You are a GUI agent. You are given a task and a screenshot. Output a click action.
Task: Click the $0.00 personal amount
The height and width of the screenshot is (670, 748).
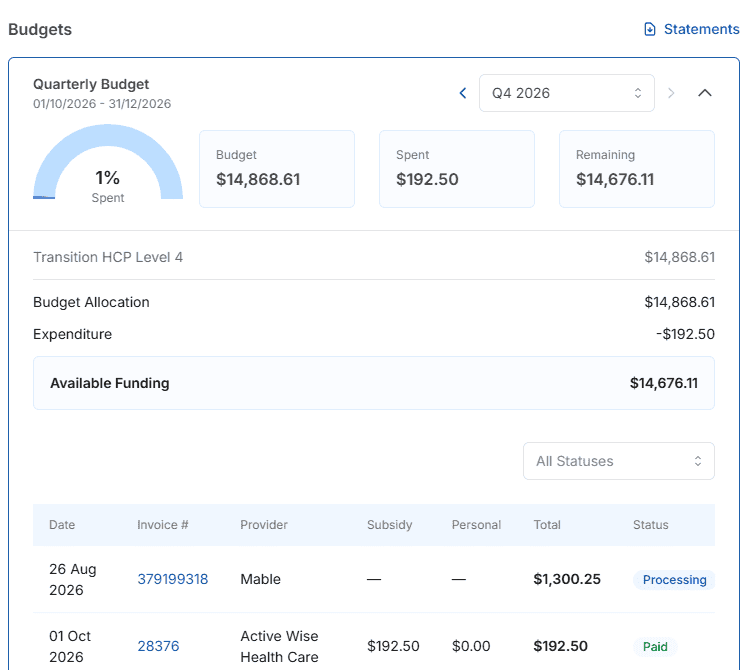pyautogui.click(x=471, y=646)
